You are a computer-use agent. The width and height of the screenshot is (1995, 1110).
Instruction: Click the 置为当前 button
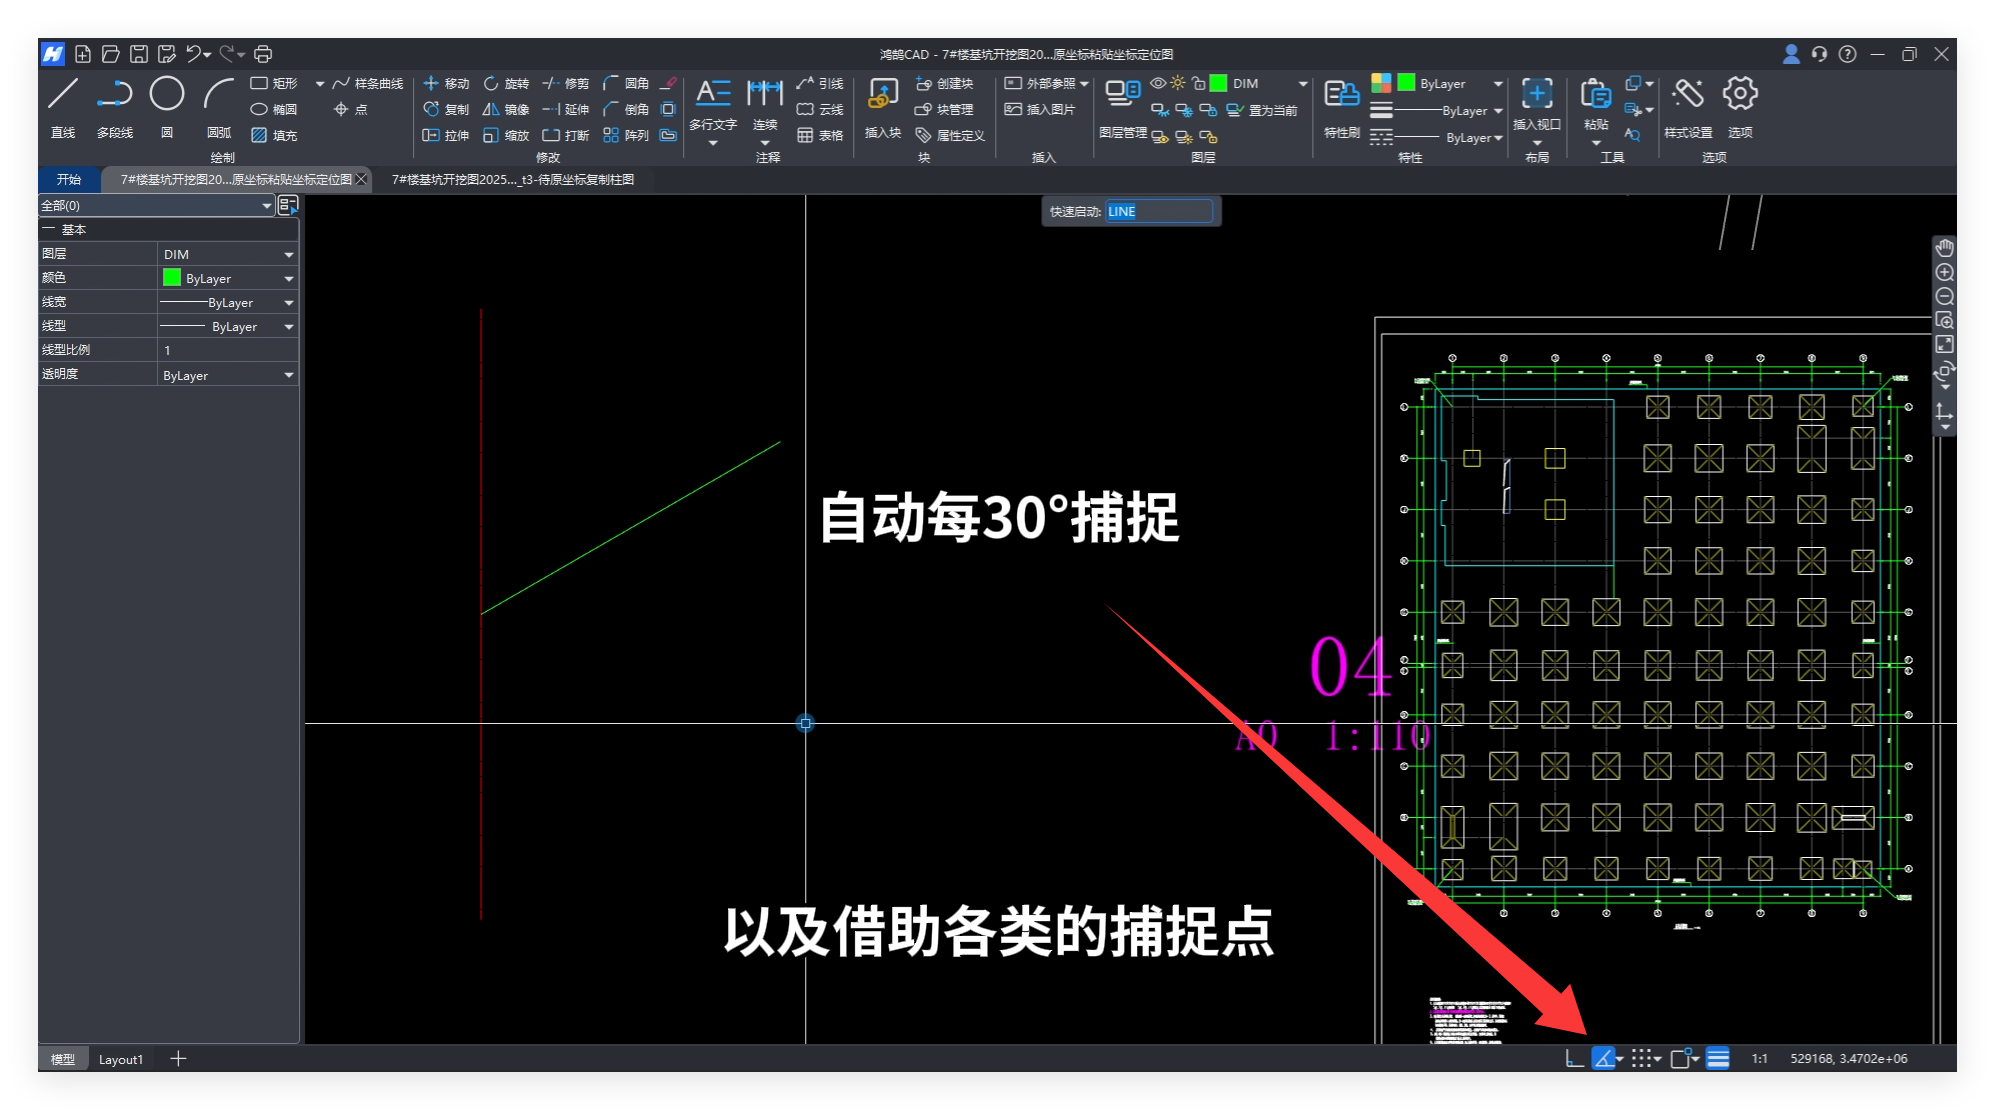(x=1262, y=110)
